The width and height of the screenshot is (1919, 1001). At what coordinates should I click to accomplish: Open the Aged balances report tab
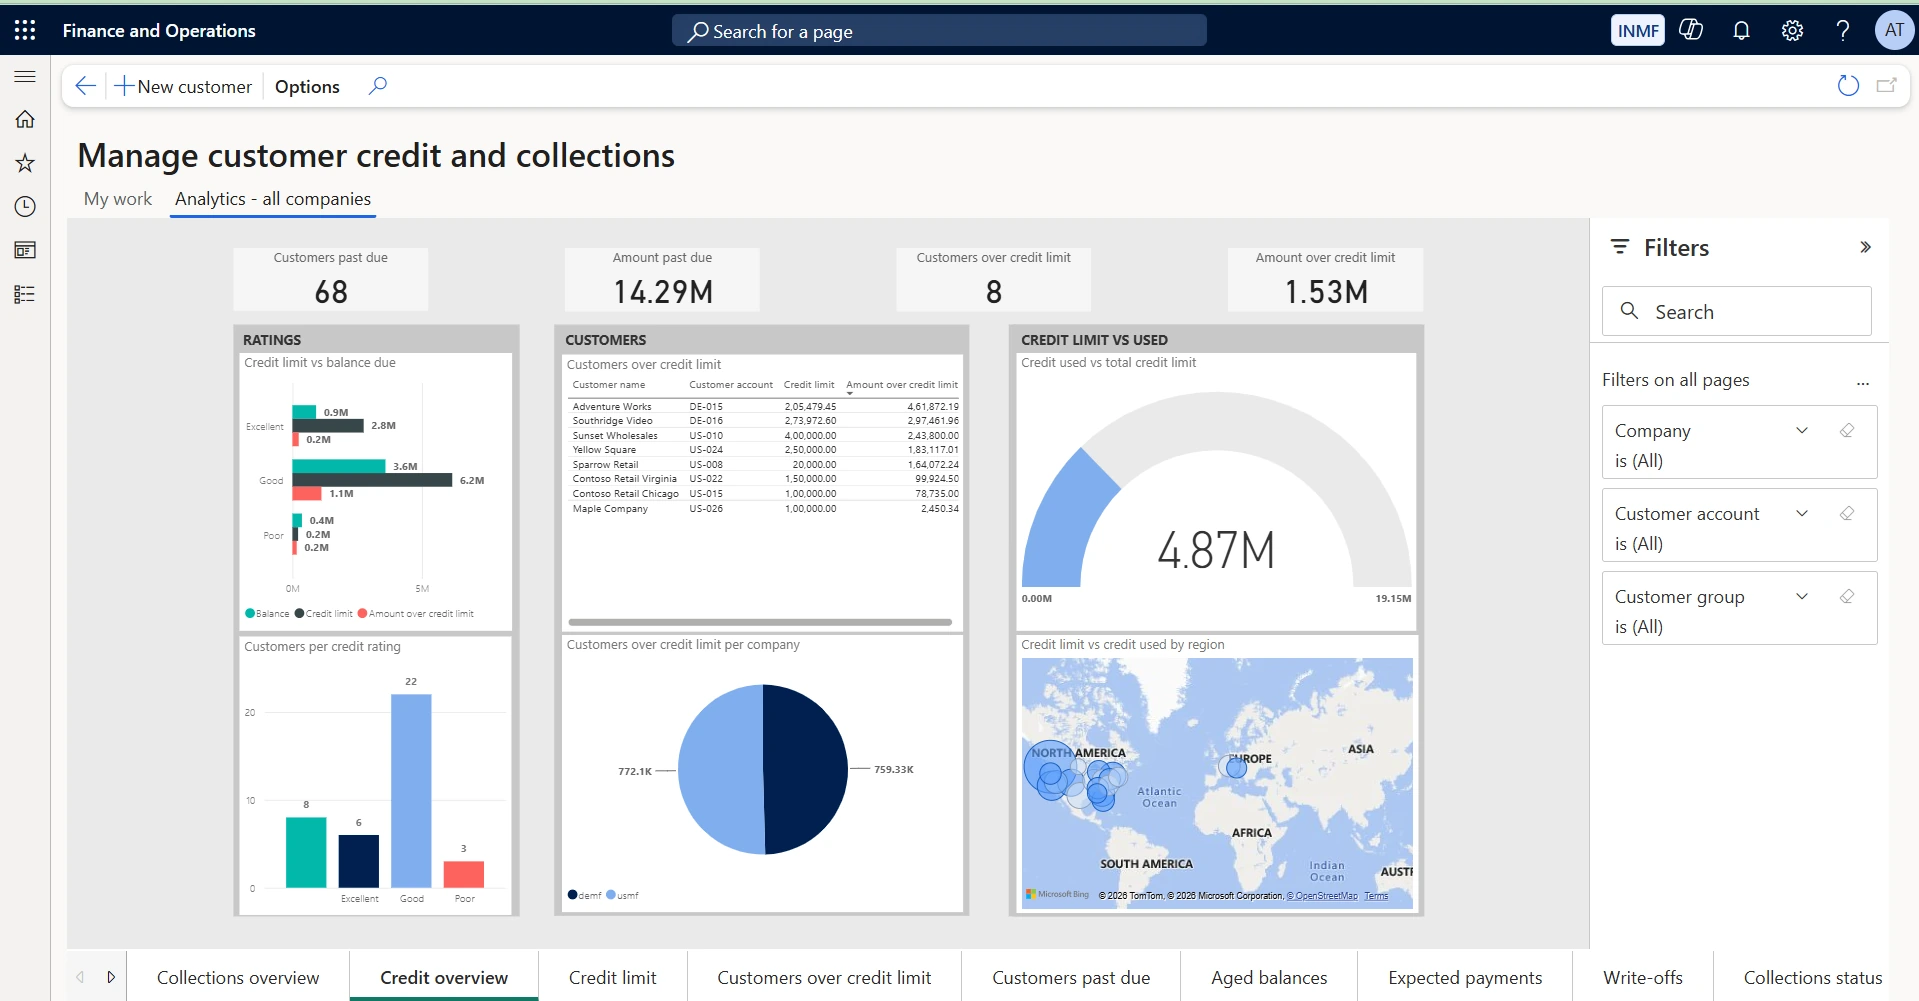pos(1269,977)
